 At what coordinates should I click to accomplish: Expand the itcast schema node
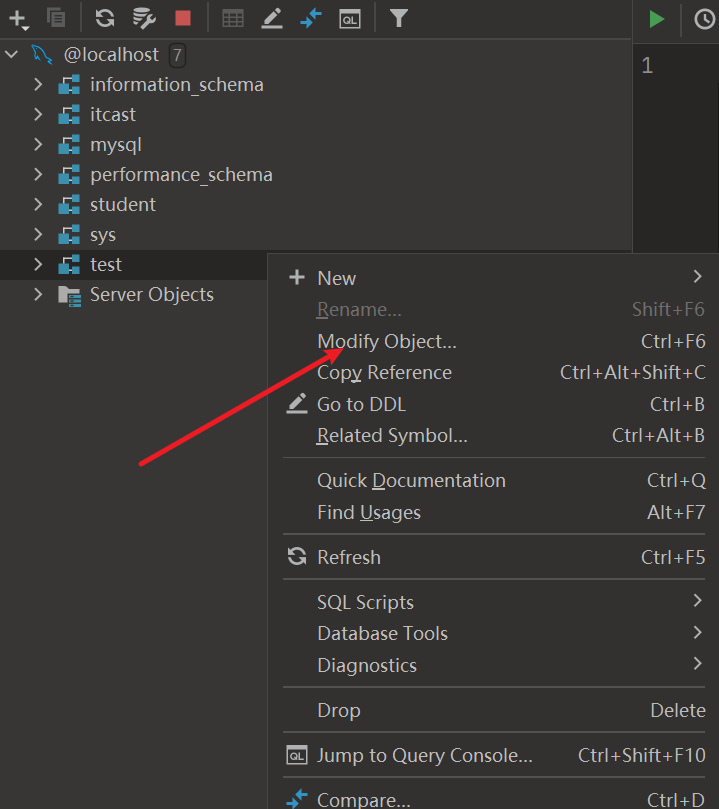(38, 115)
